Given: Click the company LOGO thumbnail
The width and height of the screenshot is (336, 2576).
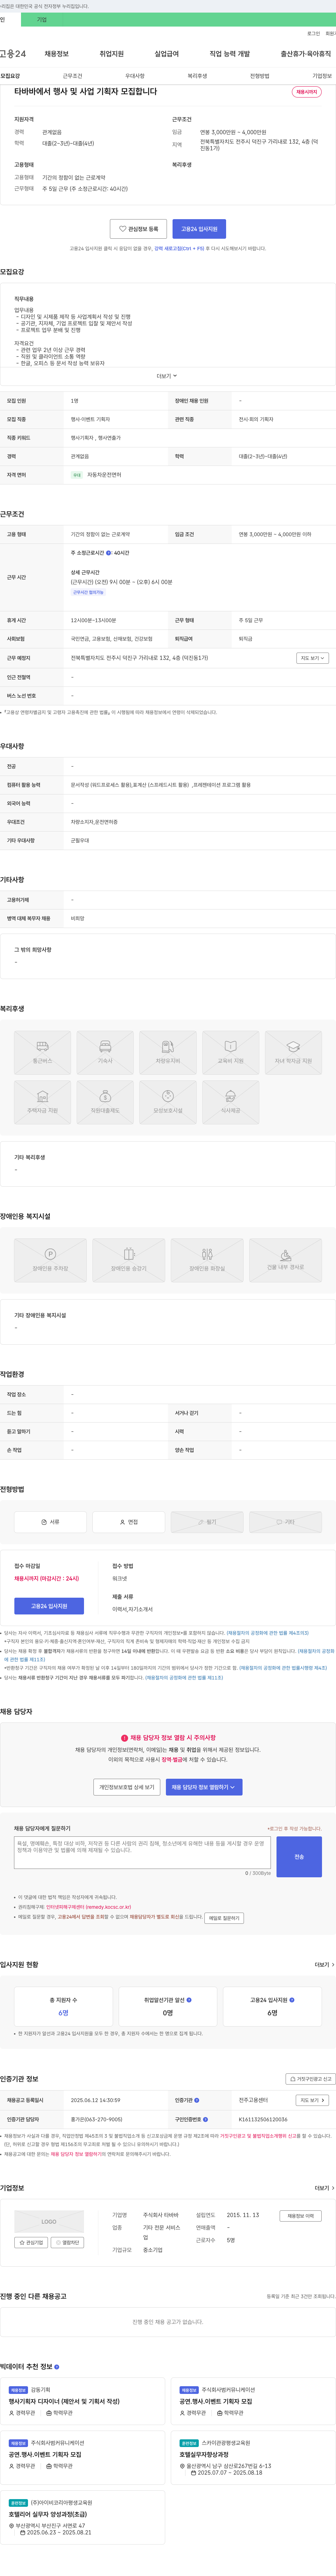Looking at the screenshot, I should pyautogui.click(x=49, y=2222).
